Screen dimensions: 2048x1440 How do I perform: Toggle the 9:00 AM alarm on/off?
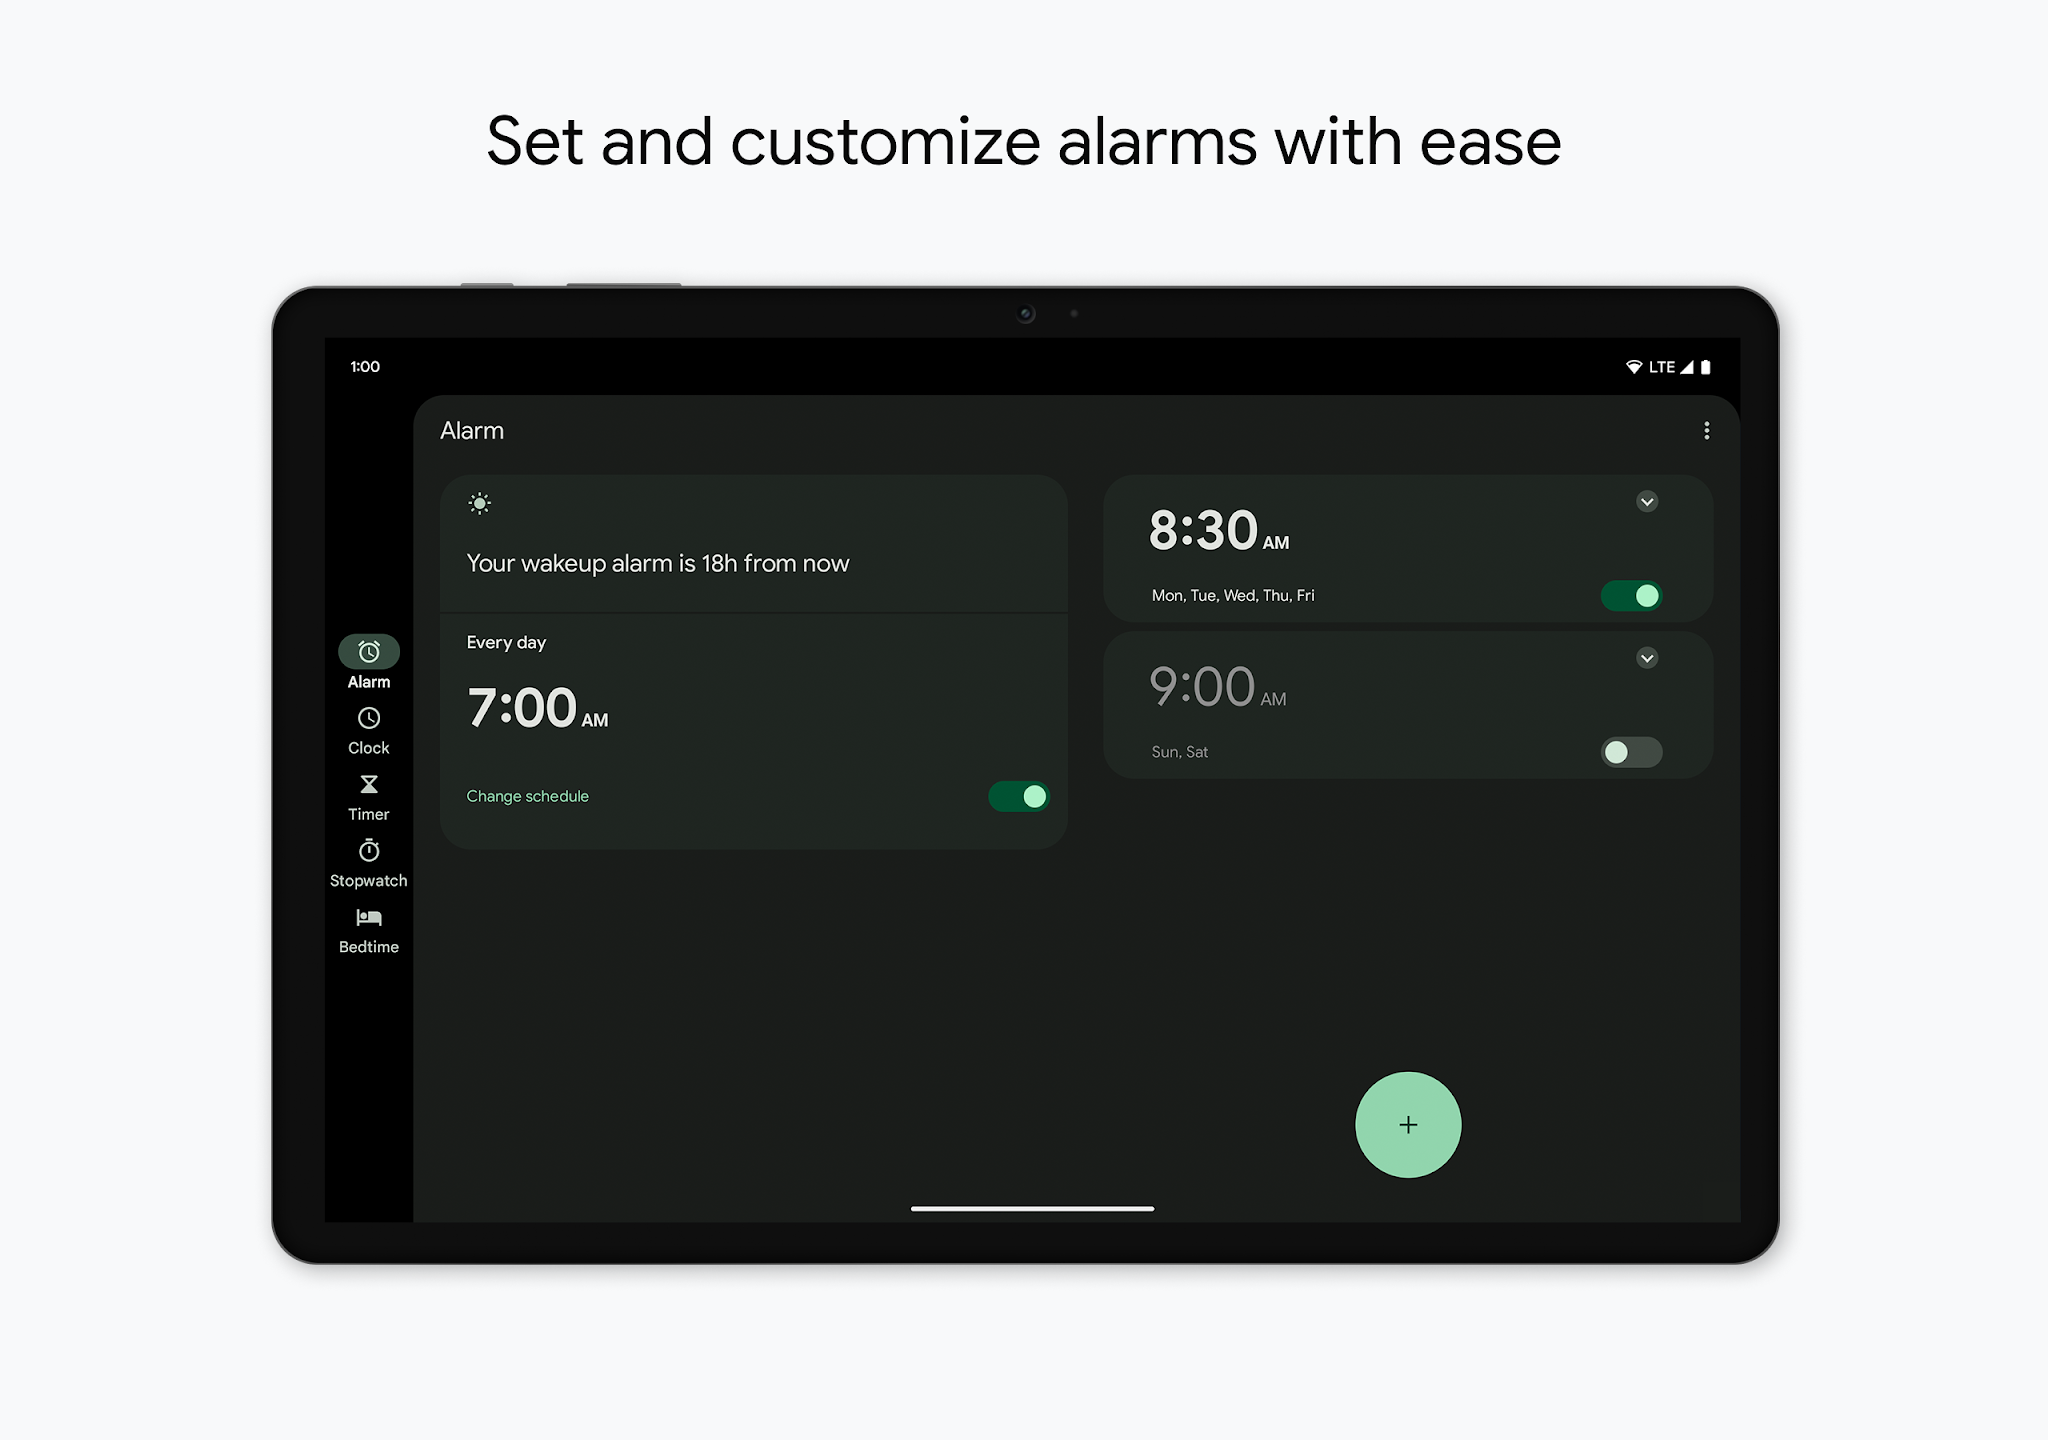[1632, 753]
